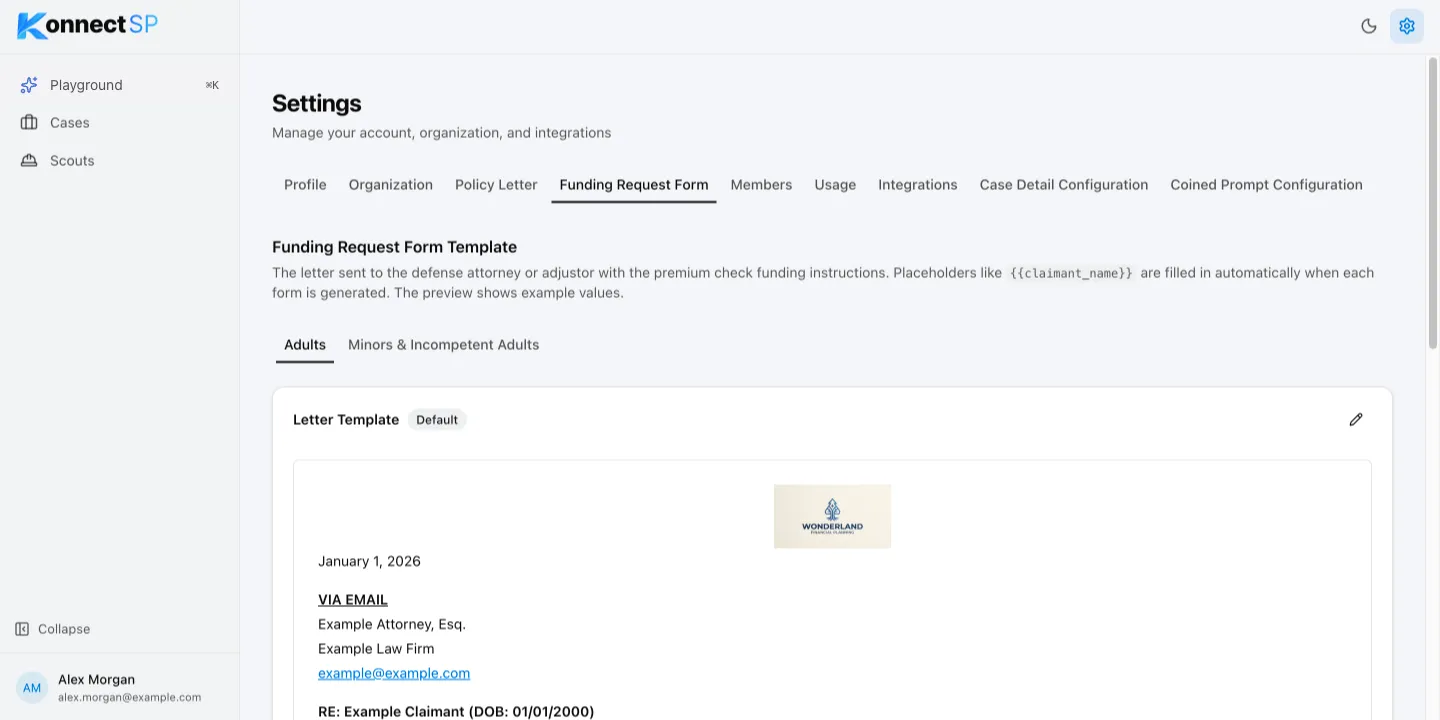1440x720 pixels.
Task: Click the VIA EMAIL underlined text
Action: pyautogui.click(x=353, y=600)
